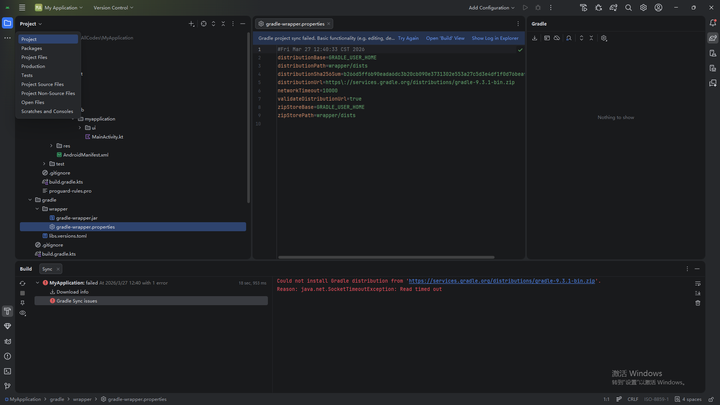720x405 pixels.
Task: Expand the ui folder chevron
Action: (80, 128)
